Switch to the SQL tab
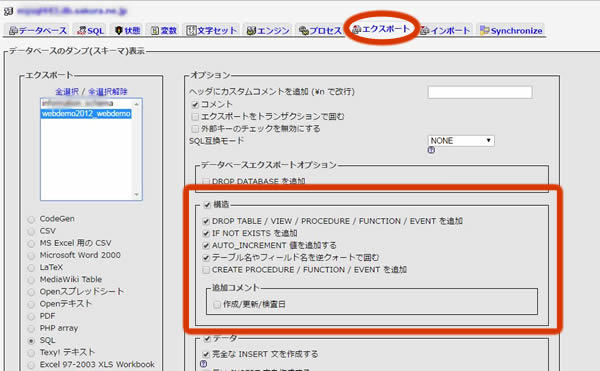600x371 pixels. pos(91,31)
